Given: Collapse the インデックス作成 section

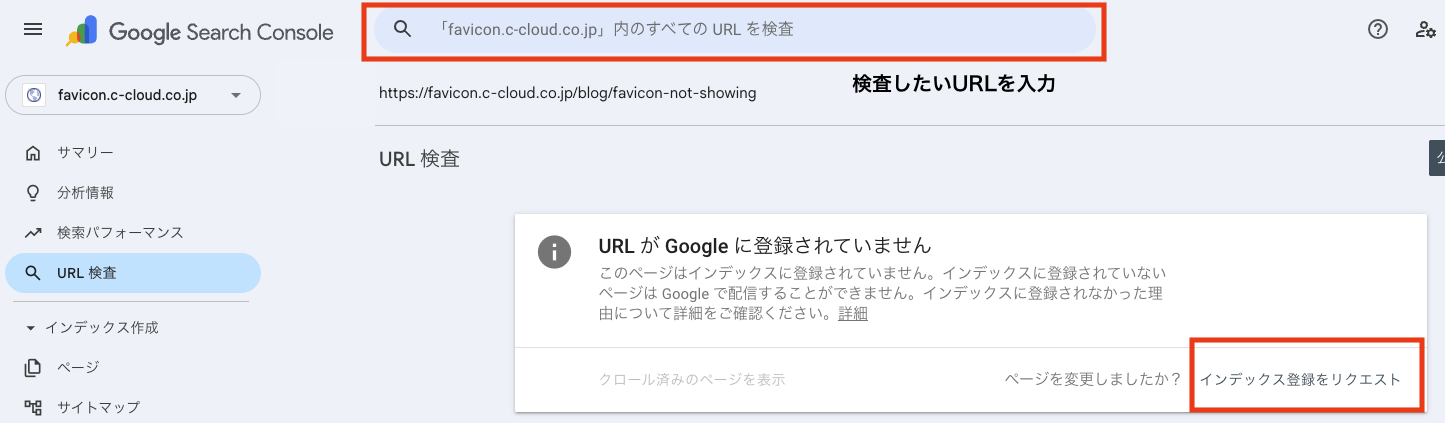Looking at the screenshot, I should click(30, 328).
